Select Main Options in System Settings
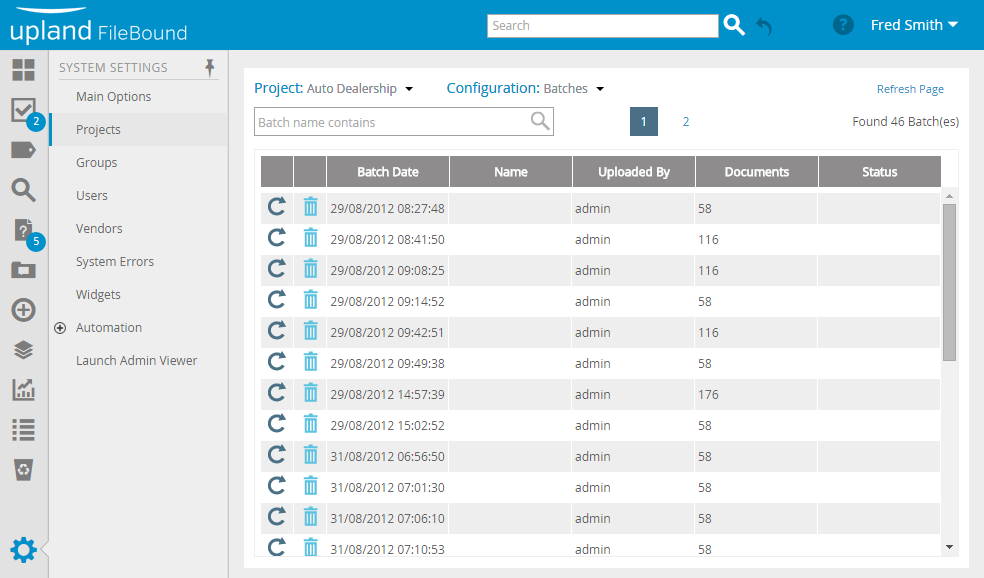This screenshot has width=984, height=578. pos(113,97)
